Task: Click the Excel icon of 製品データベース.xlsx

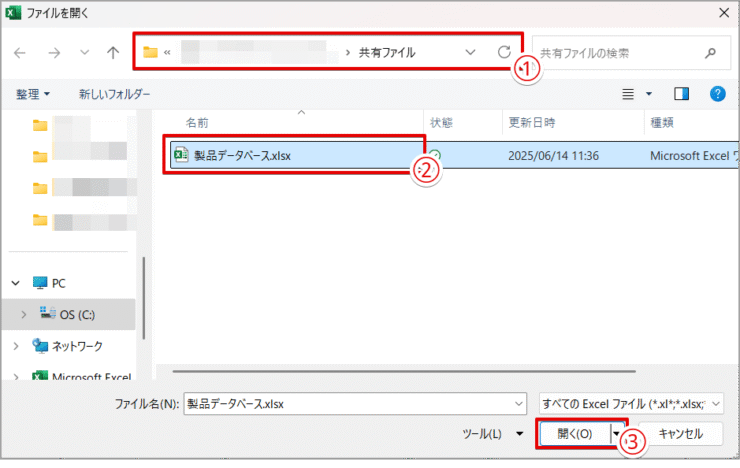Action: [x=181, y=155]
